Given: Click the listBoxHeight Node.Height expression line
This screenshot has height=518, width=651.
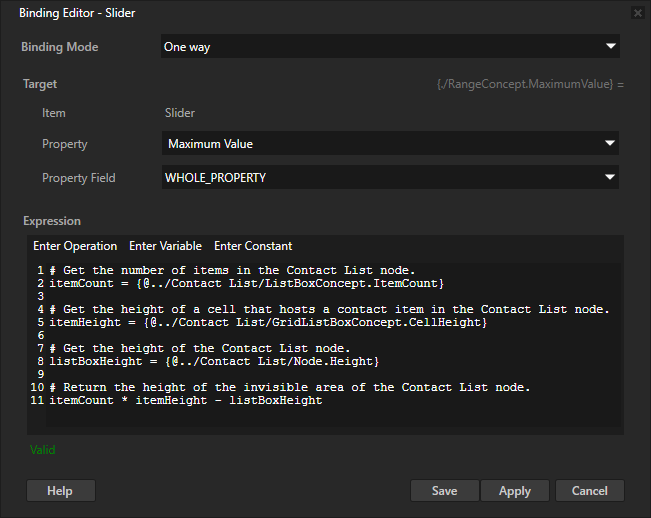Looking at the screenshot, I should coord(213,360).
